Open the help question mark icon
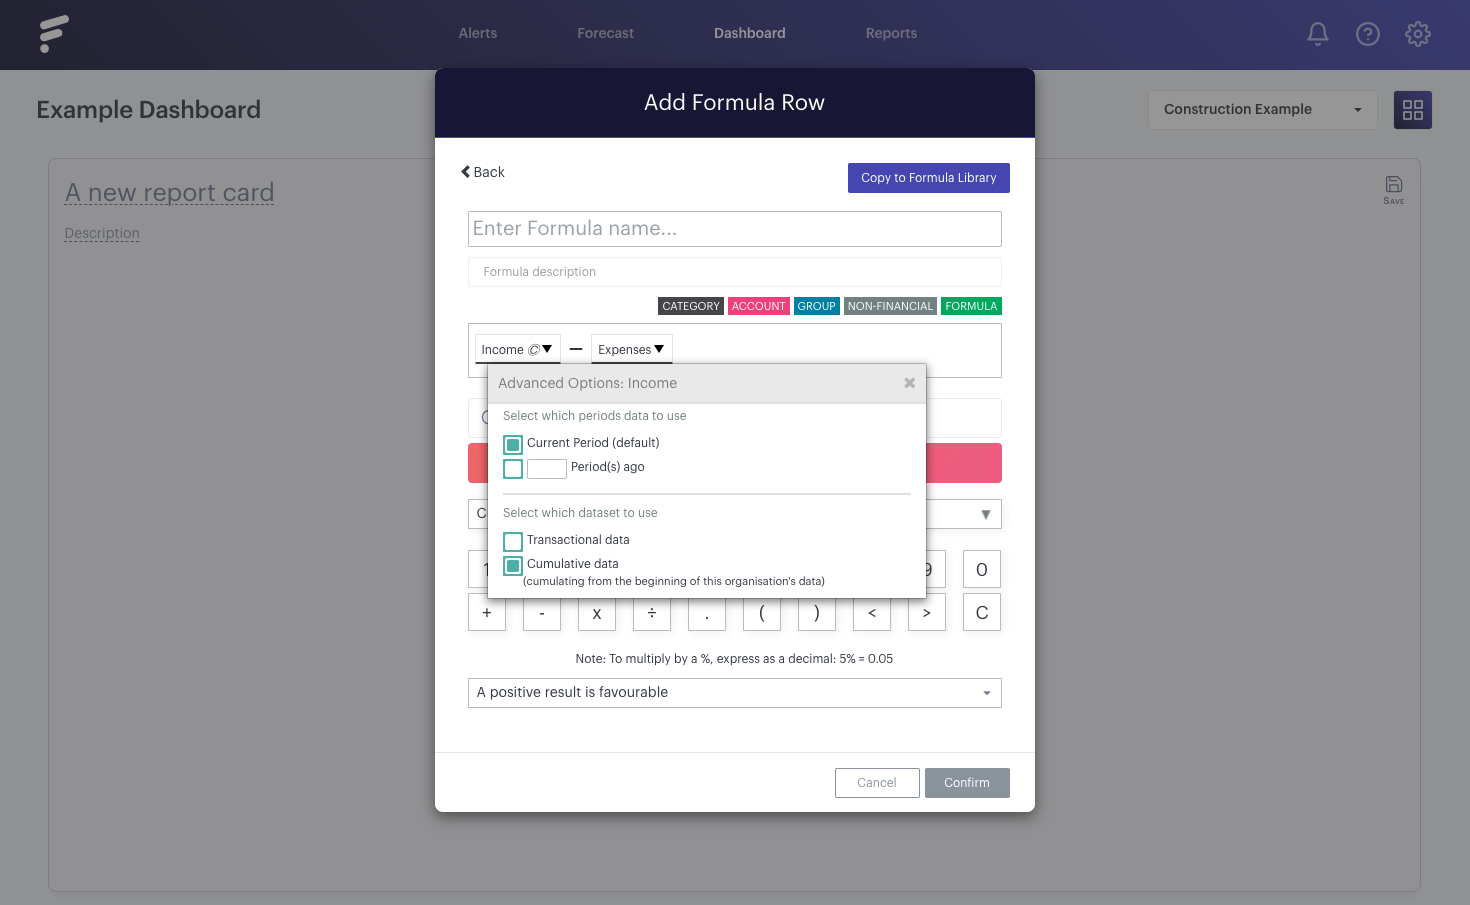The height and width of the screenshot is (905, 1470). click(x=1368, y=34)
